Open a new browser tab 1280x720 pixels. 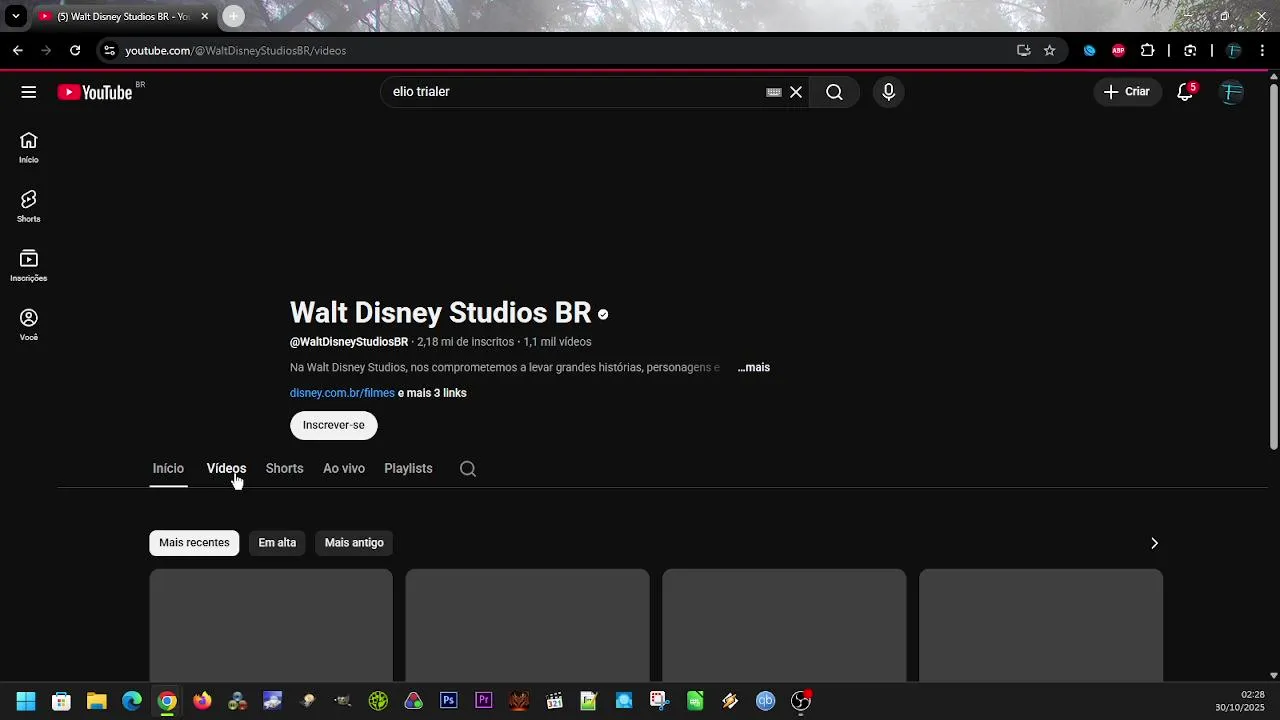233,16
